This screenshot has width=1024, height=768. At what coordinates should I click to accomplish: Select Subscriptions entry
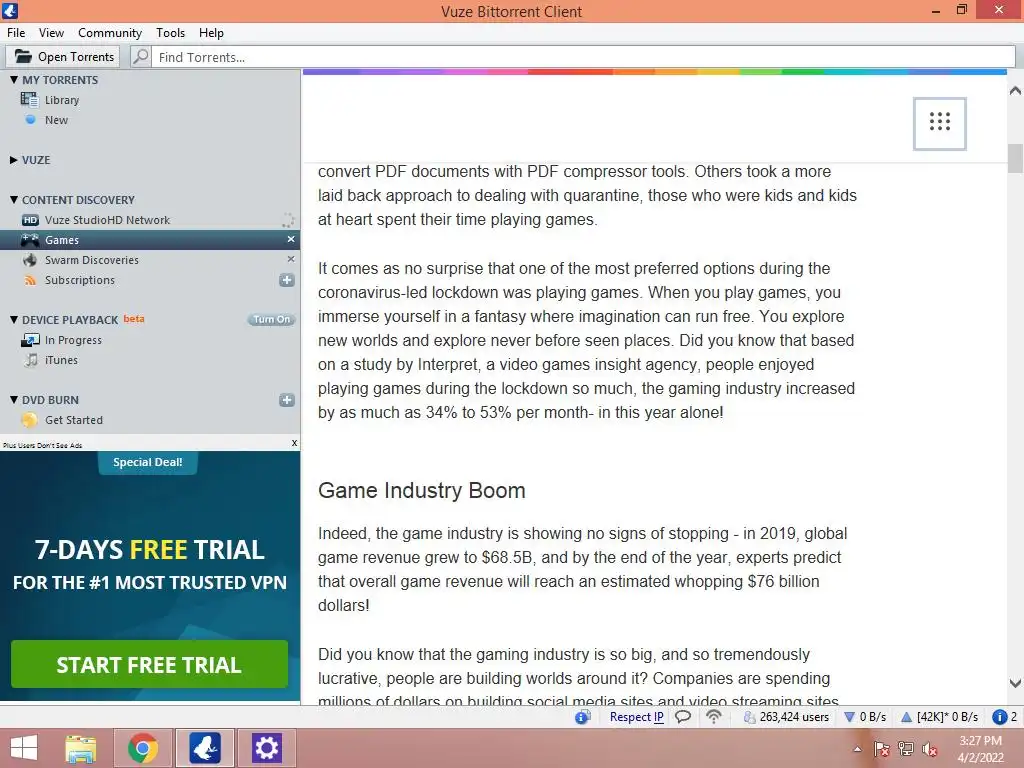[80, 280]
